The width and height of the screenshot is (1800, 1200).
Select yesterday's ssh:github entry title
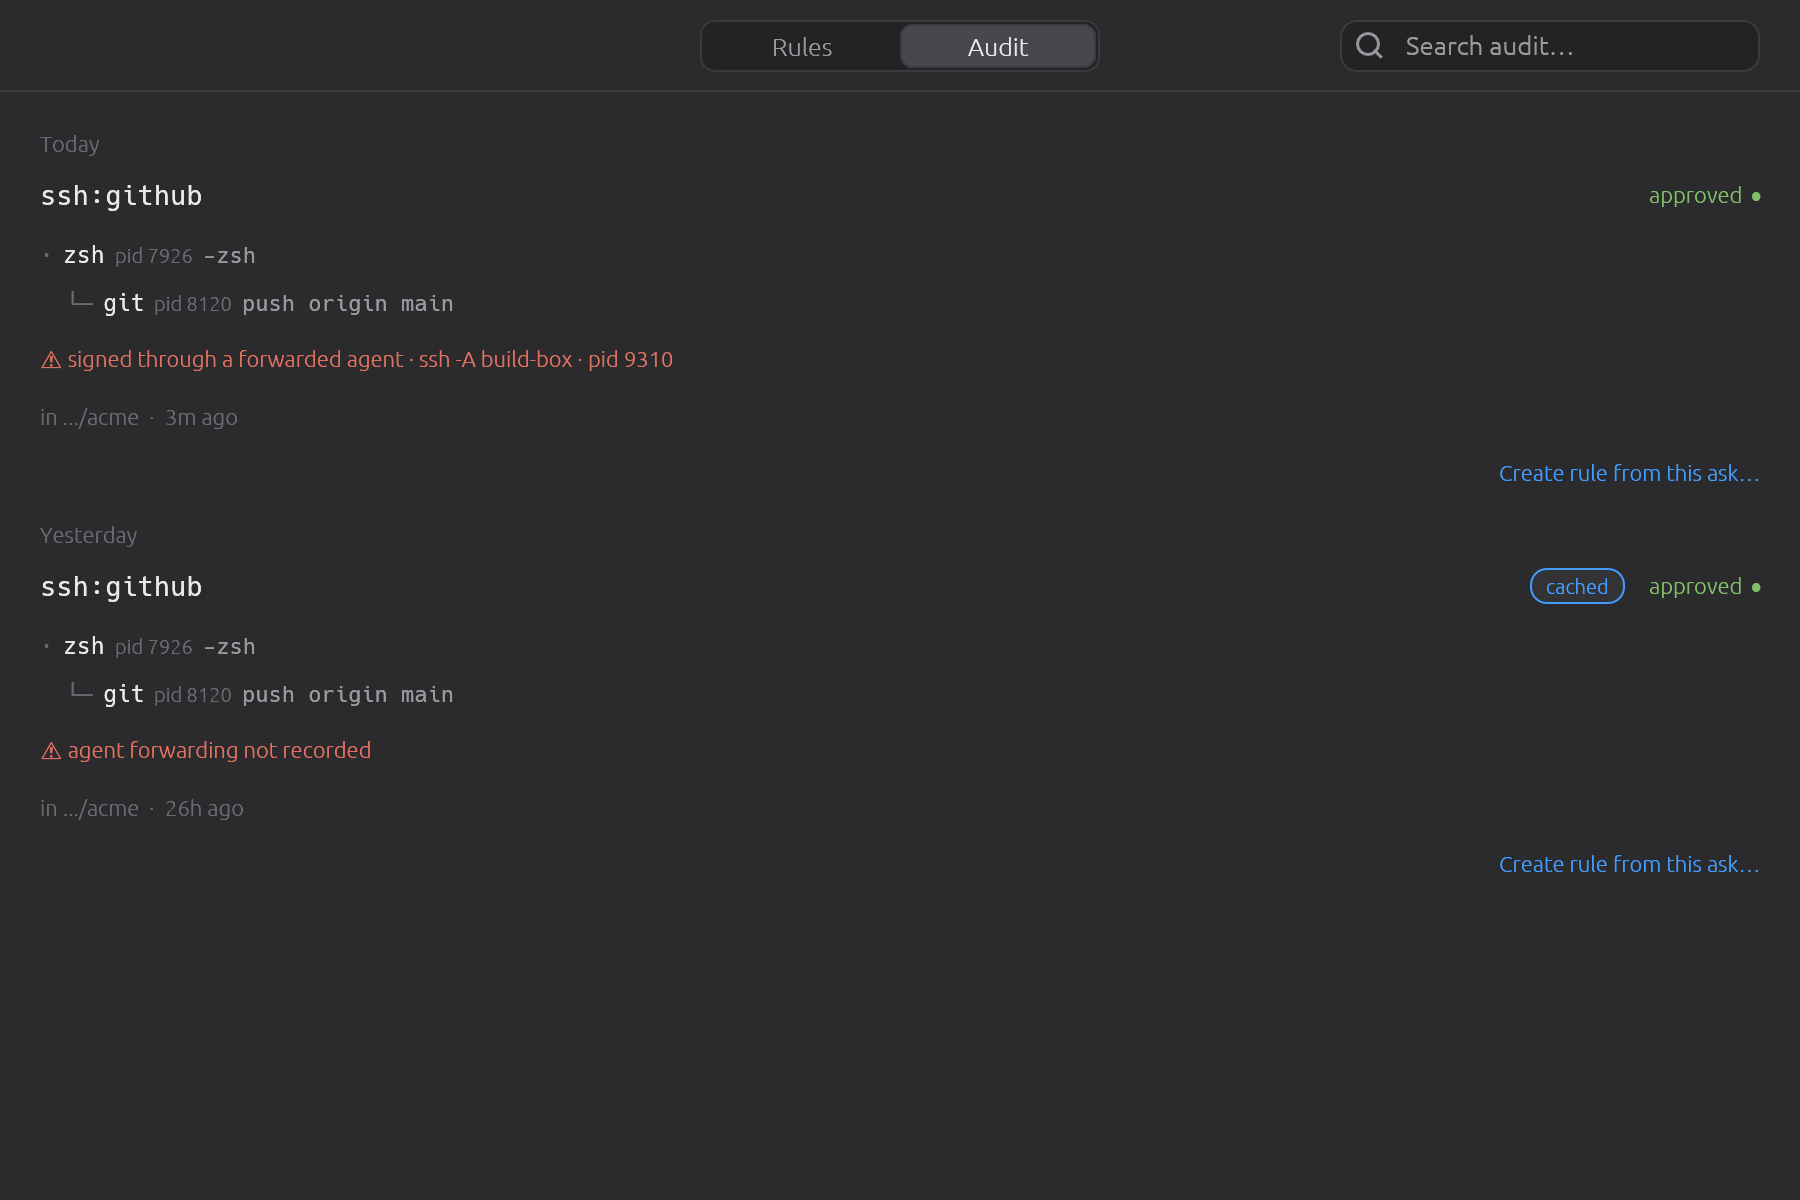[x=121, y=587]
